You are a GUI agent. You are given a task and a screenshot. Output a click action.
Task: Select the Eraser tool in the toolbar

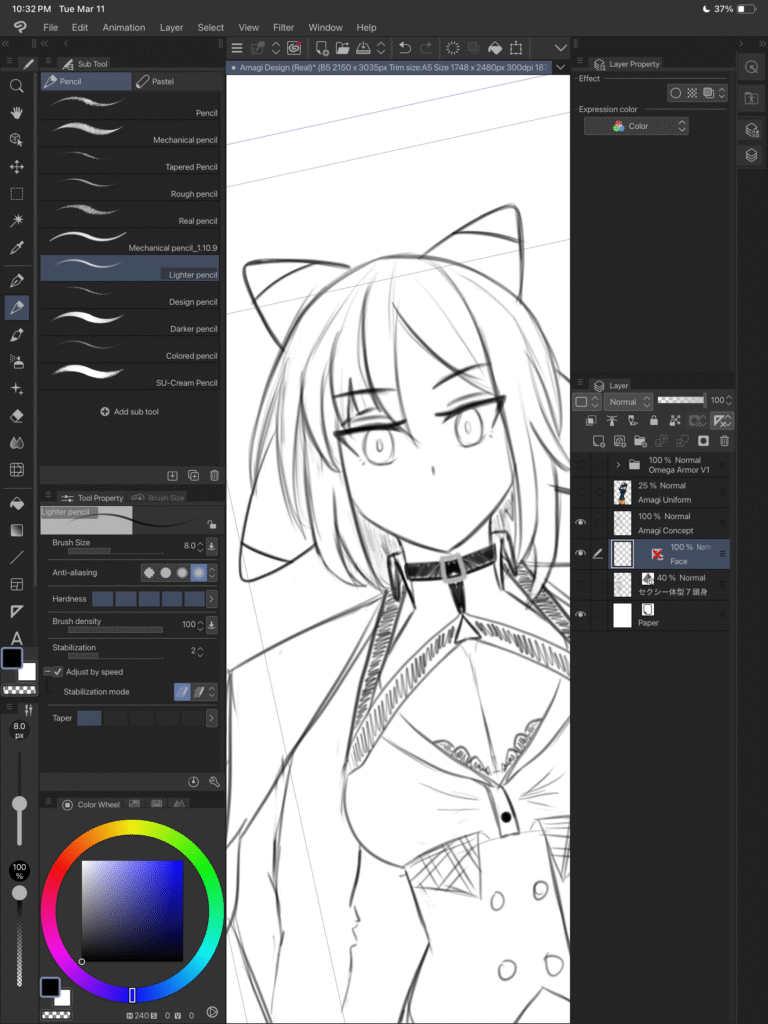click(17, 416)
